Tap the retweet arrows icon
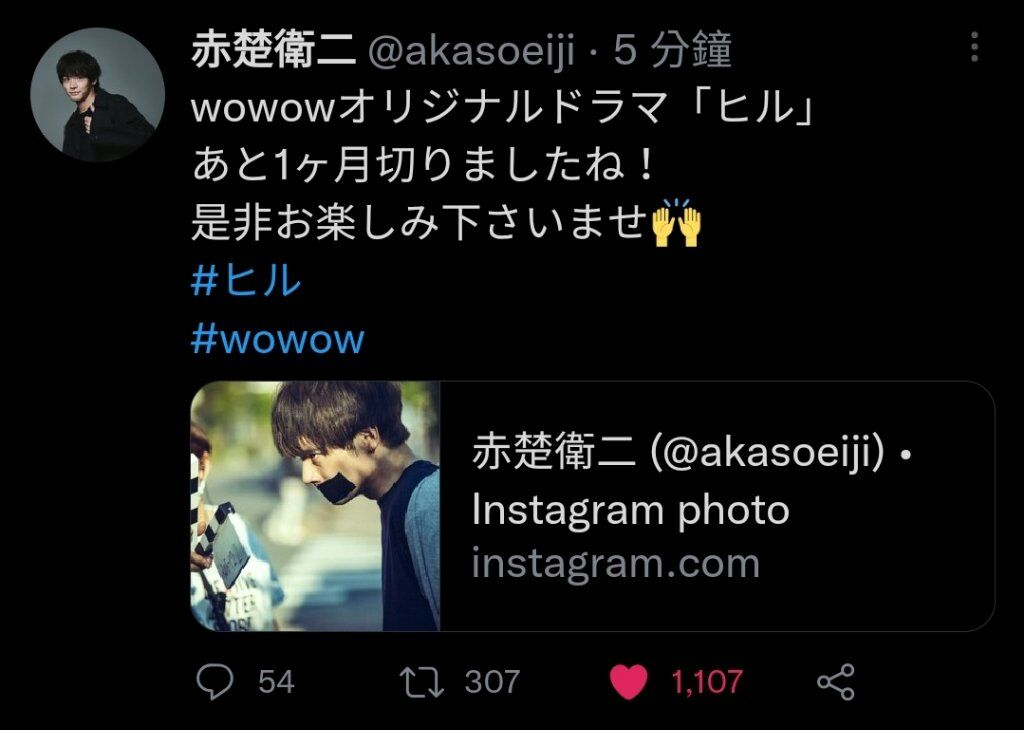 (422, 682)
